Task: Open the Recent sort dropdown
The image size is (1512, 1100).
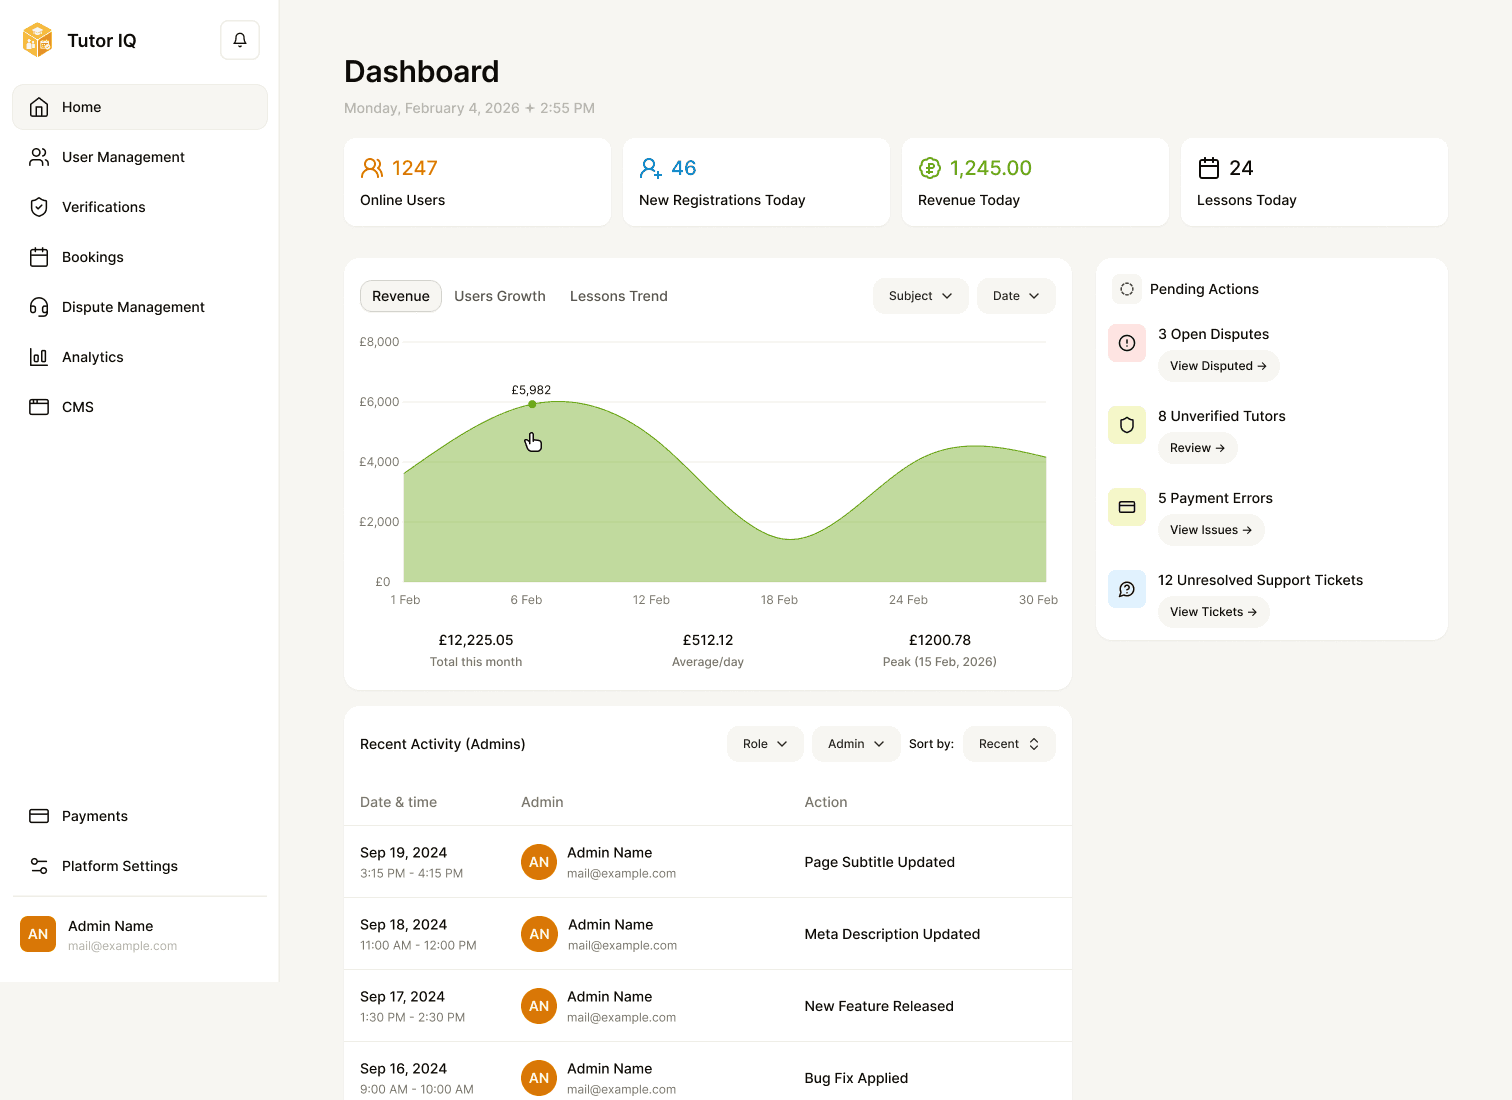Action: (1009, 744)
